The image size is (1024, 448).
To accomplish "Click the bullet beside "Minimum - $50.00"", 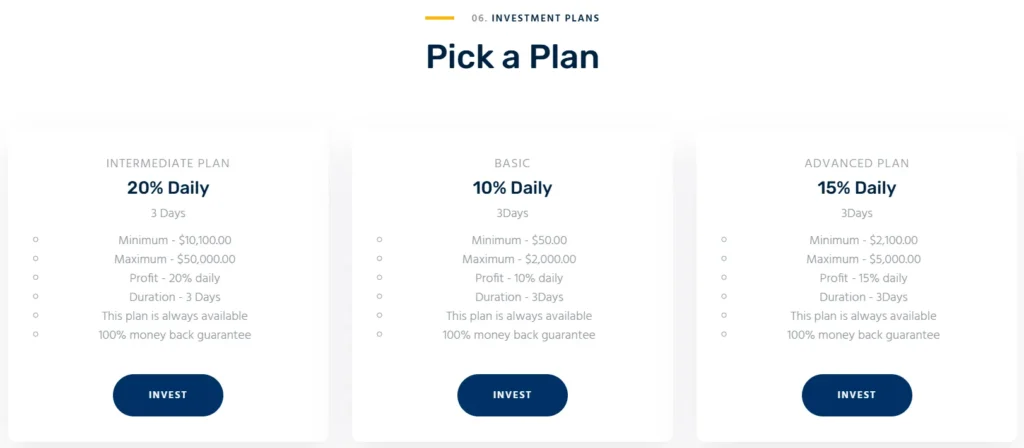I will coord(380,240).
